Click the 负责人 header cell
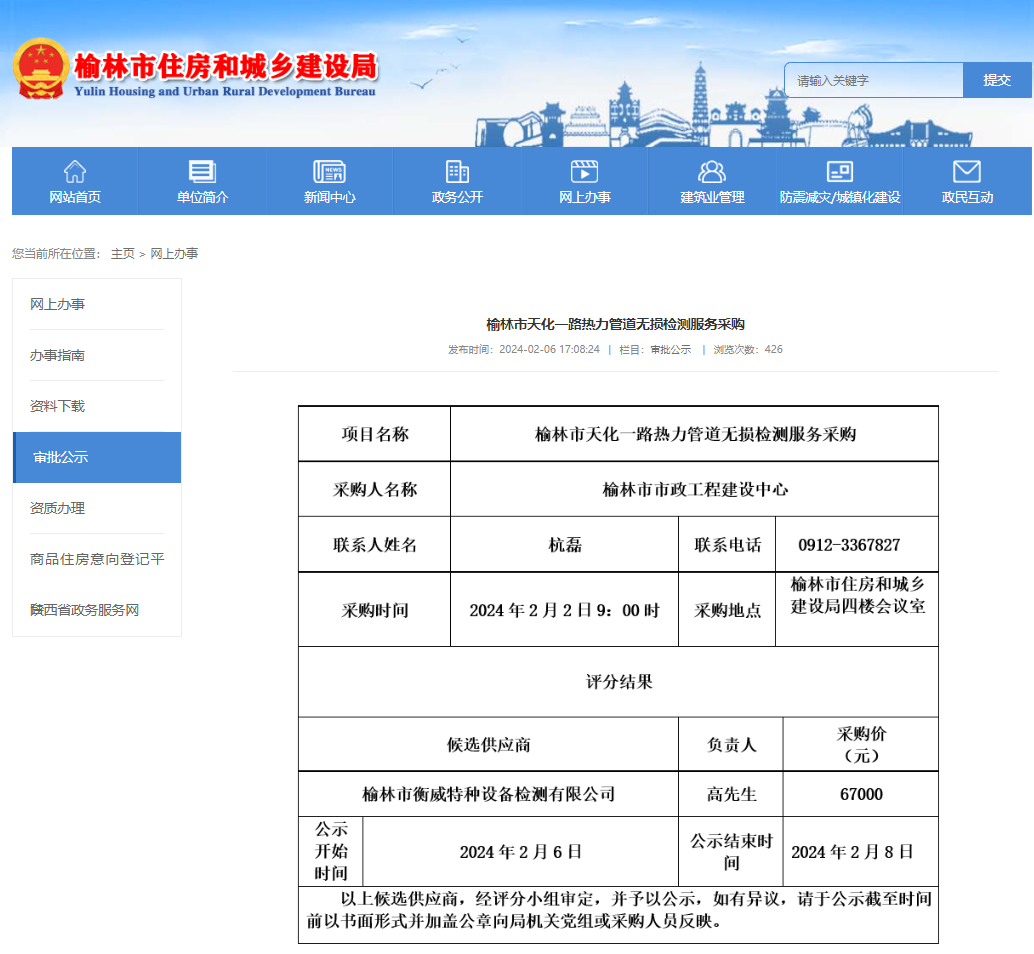The width and height of the screenshot is (1034, 954). click(731, 745)
